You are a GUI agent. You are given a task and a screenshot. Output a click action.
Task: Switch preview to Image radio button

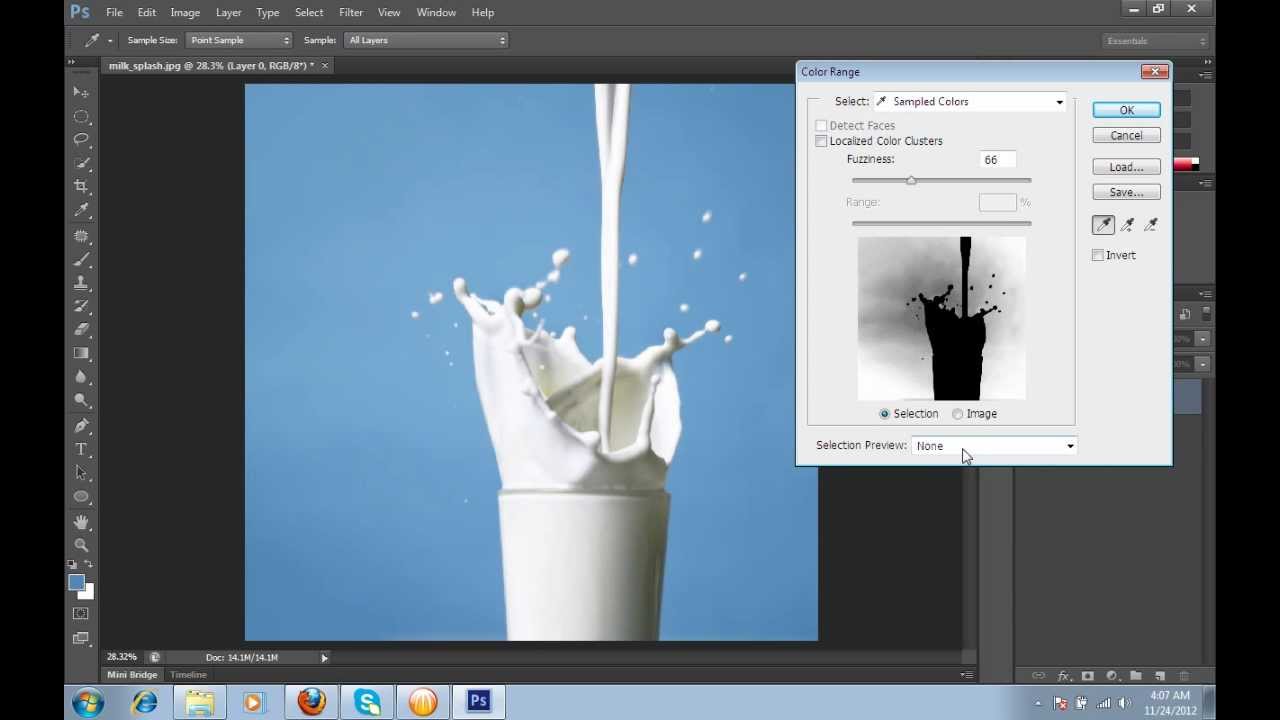coord(957,413)
